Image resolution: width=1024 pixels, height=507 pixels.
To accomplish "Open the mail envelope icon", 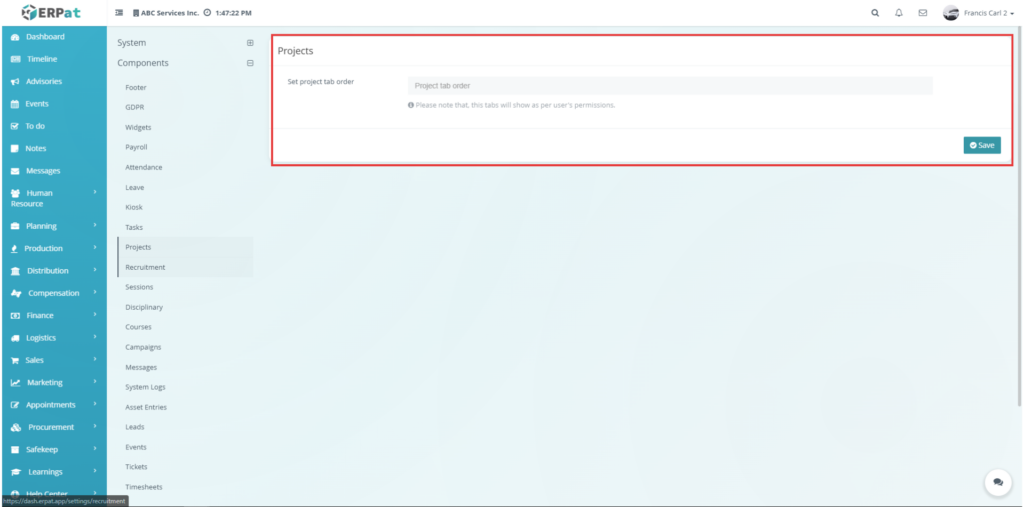I will pos(923,13).
